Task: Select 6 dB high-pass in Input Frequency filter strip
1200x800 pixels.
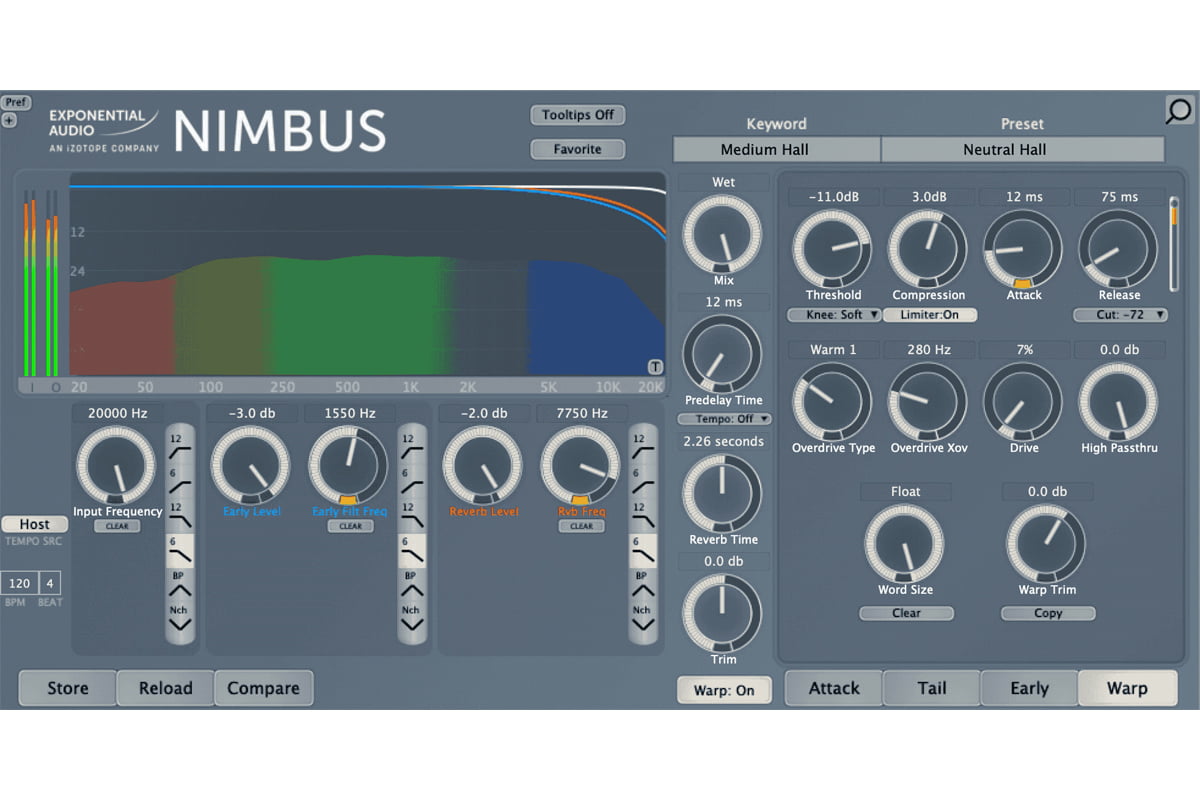Action: pos(181,480)
